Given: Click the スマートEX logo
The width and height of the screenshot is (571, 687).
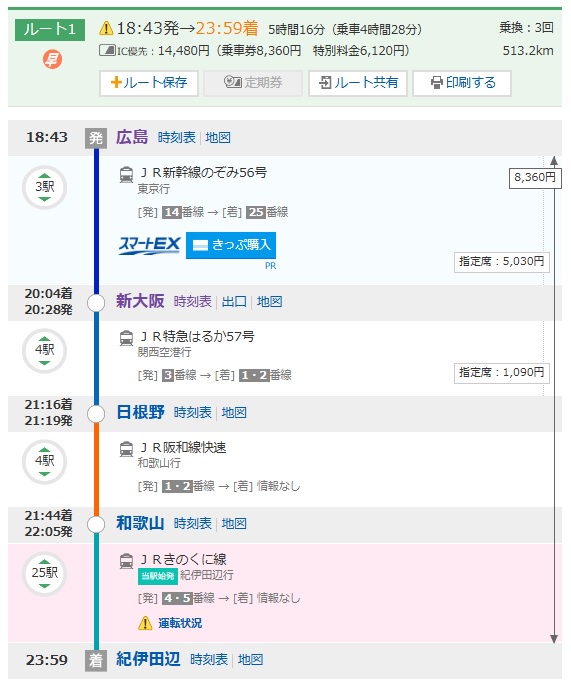Looking at the screenshot, I should coord(149,245).
